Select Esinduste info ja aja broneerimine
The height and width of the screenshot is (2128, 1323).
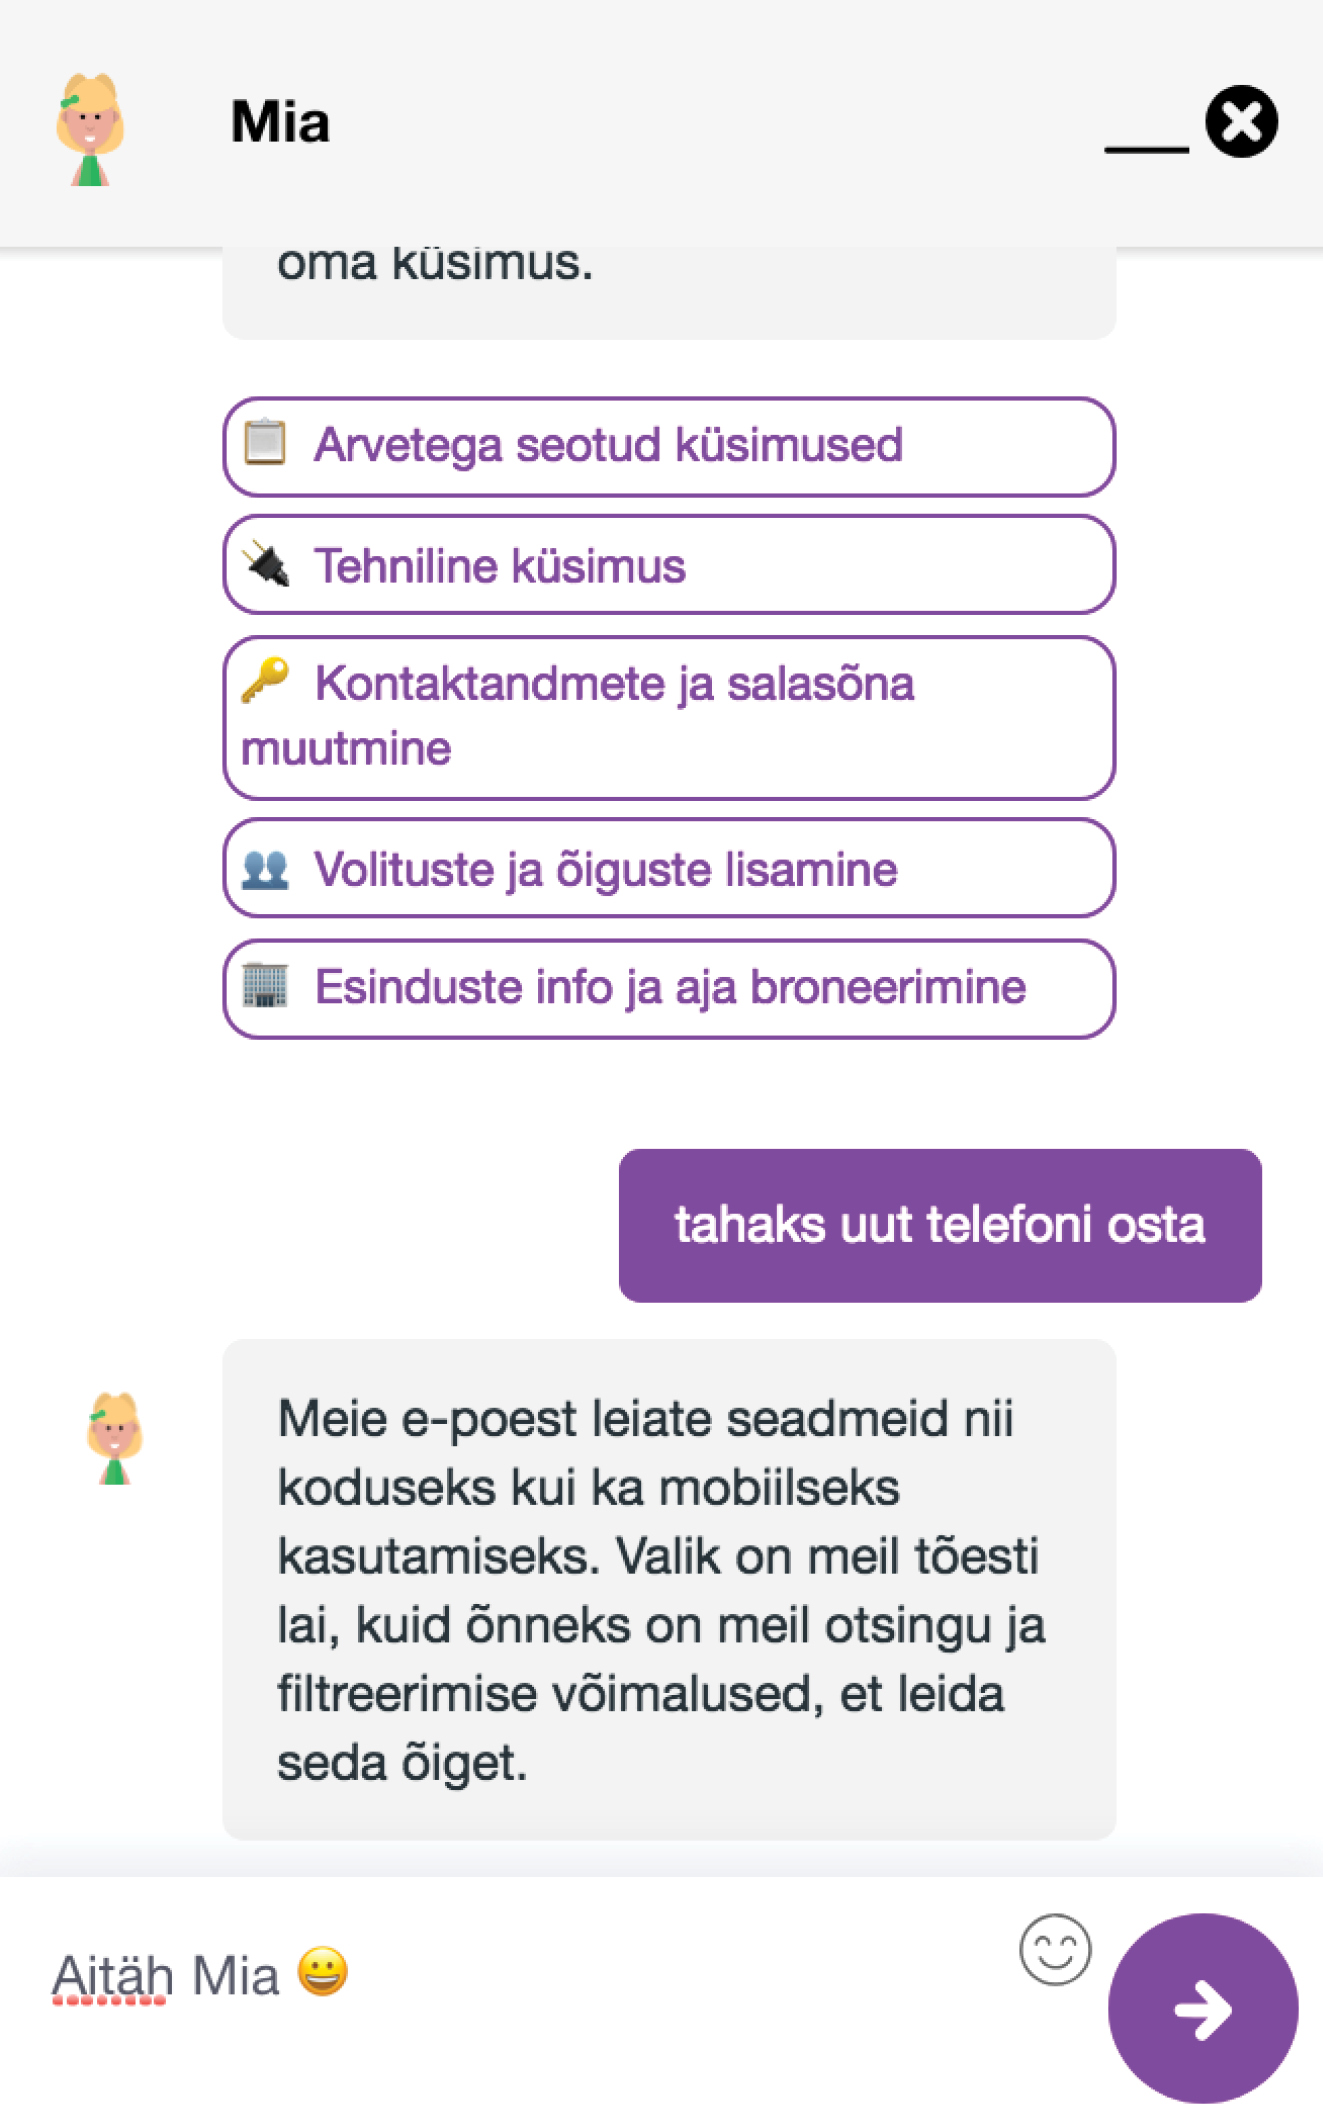[x=669, y=988]
